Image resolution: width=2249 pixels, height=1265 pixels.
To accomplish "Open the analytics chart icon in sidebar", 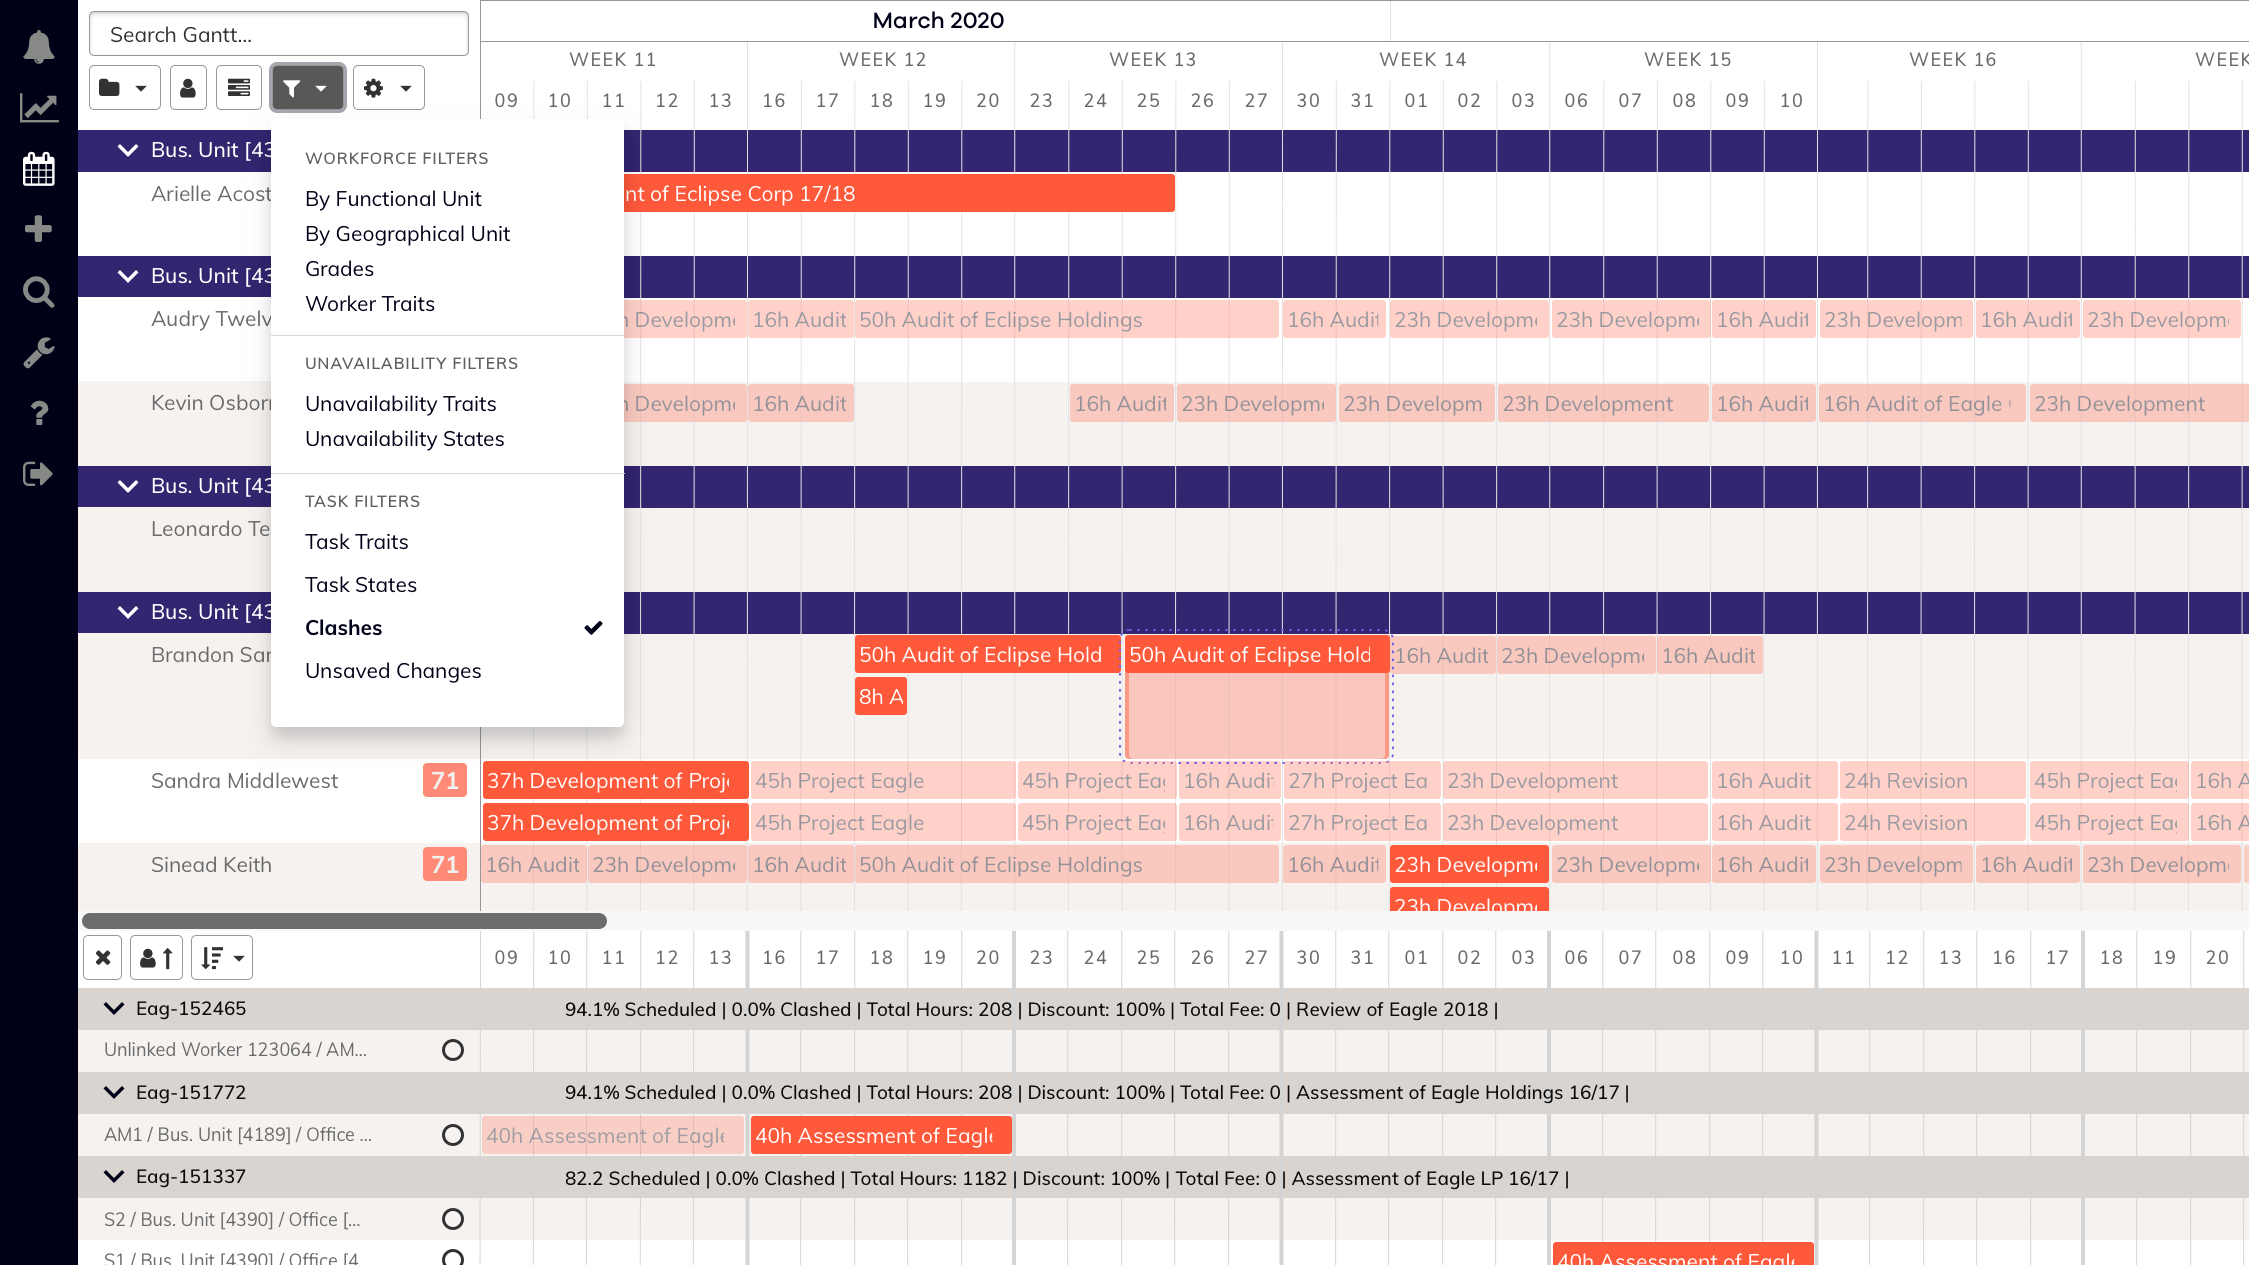I will [x=38, y=108].
